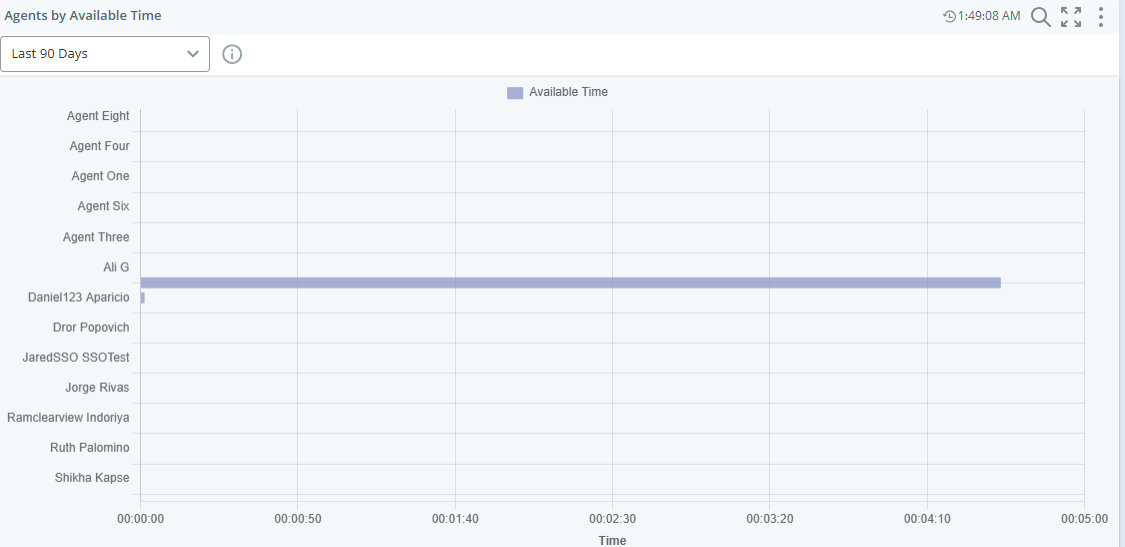
Task: Click the Agents by Available Time title
Action: [x=83, y=16]
